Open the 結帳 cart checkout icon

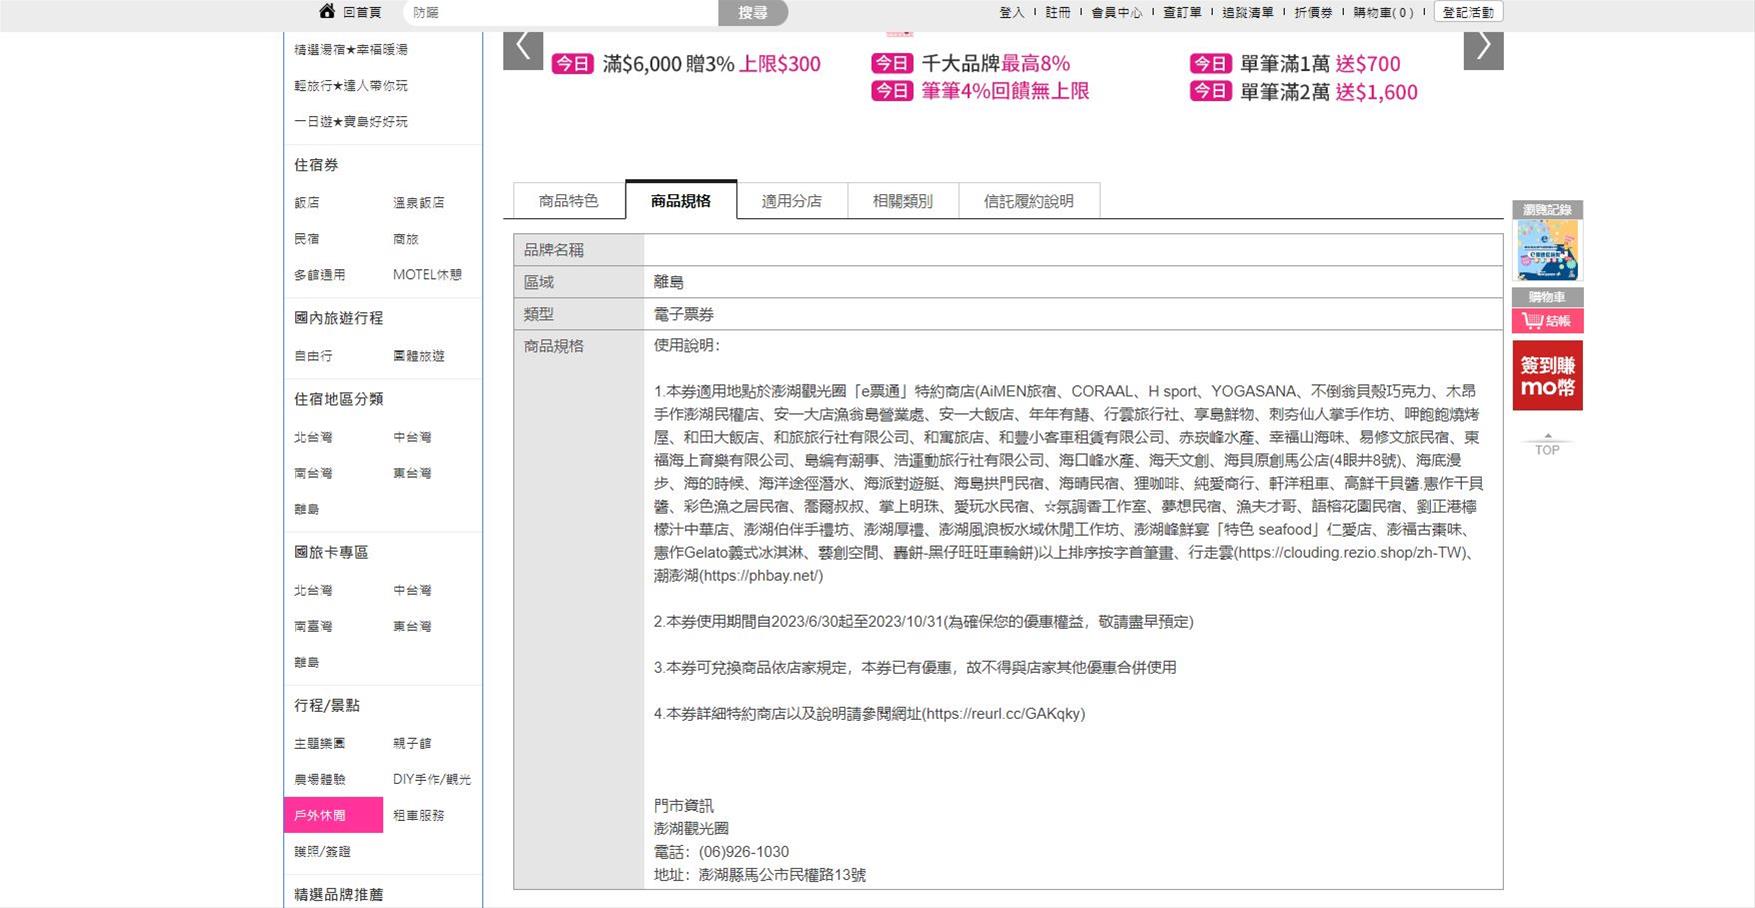(1547, 321)
